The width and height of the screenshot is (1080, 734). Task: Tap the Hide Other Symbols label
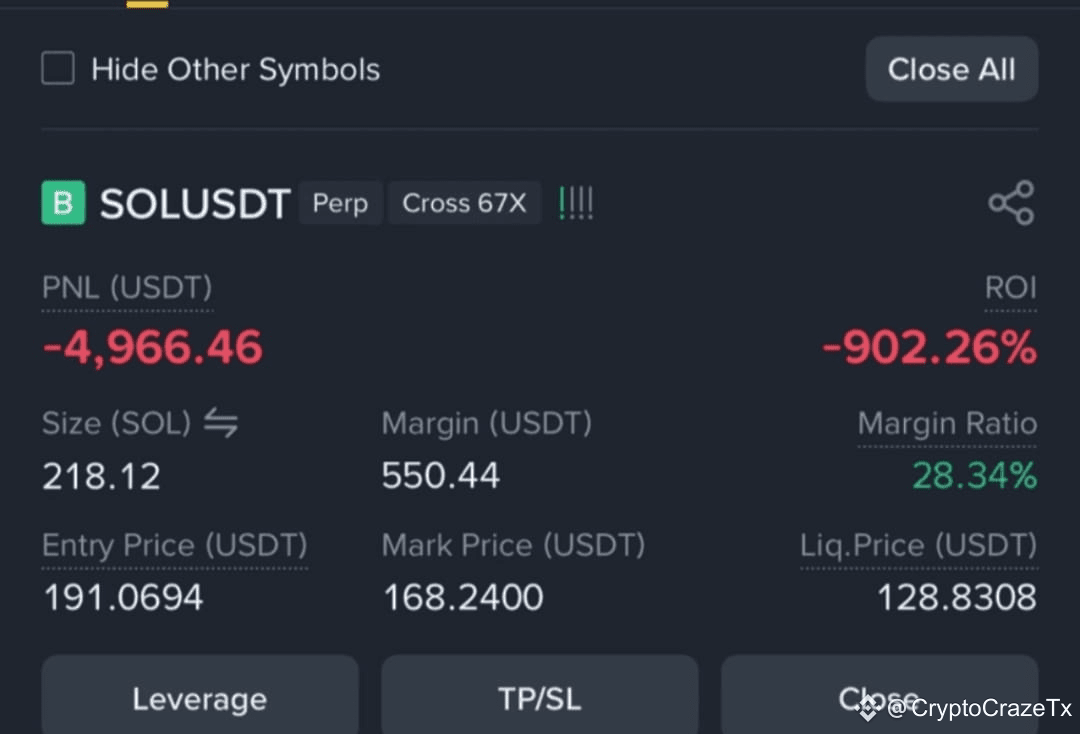236,70
